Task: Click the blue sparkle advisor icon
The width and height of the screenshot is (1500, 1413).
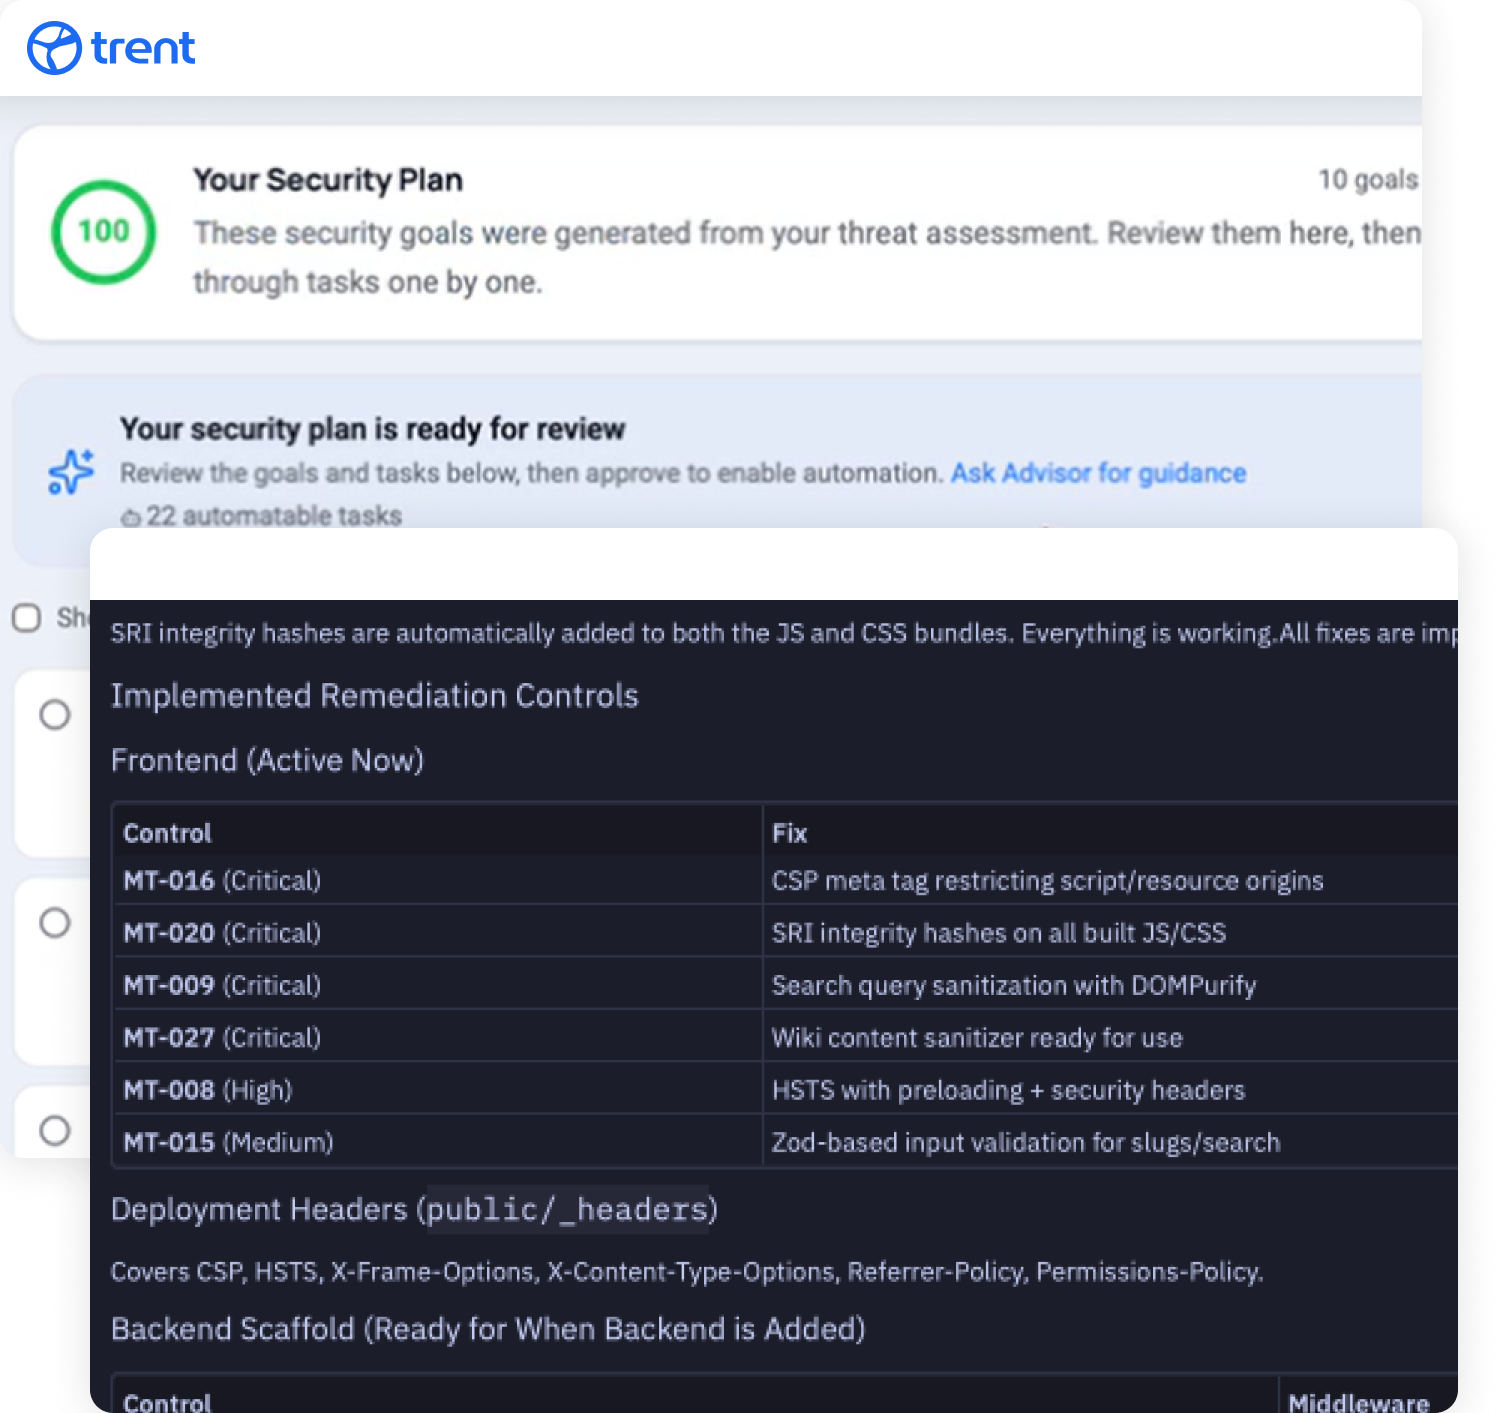Action: pyautogui.click(x=71, y=472)
